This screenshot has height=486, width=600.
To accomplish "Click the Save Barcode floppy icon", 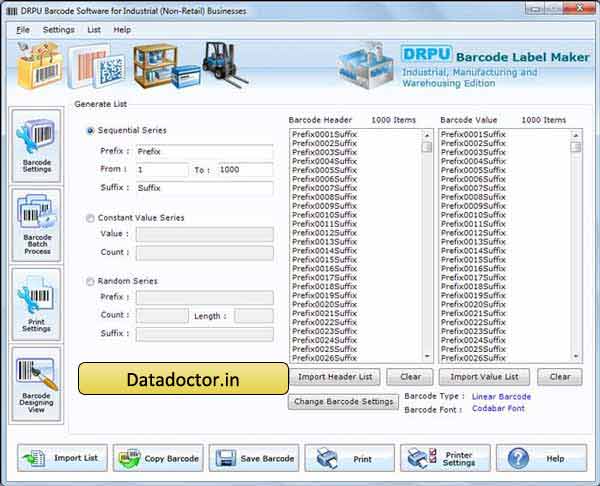I will (226, 458).
